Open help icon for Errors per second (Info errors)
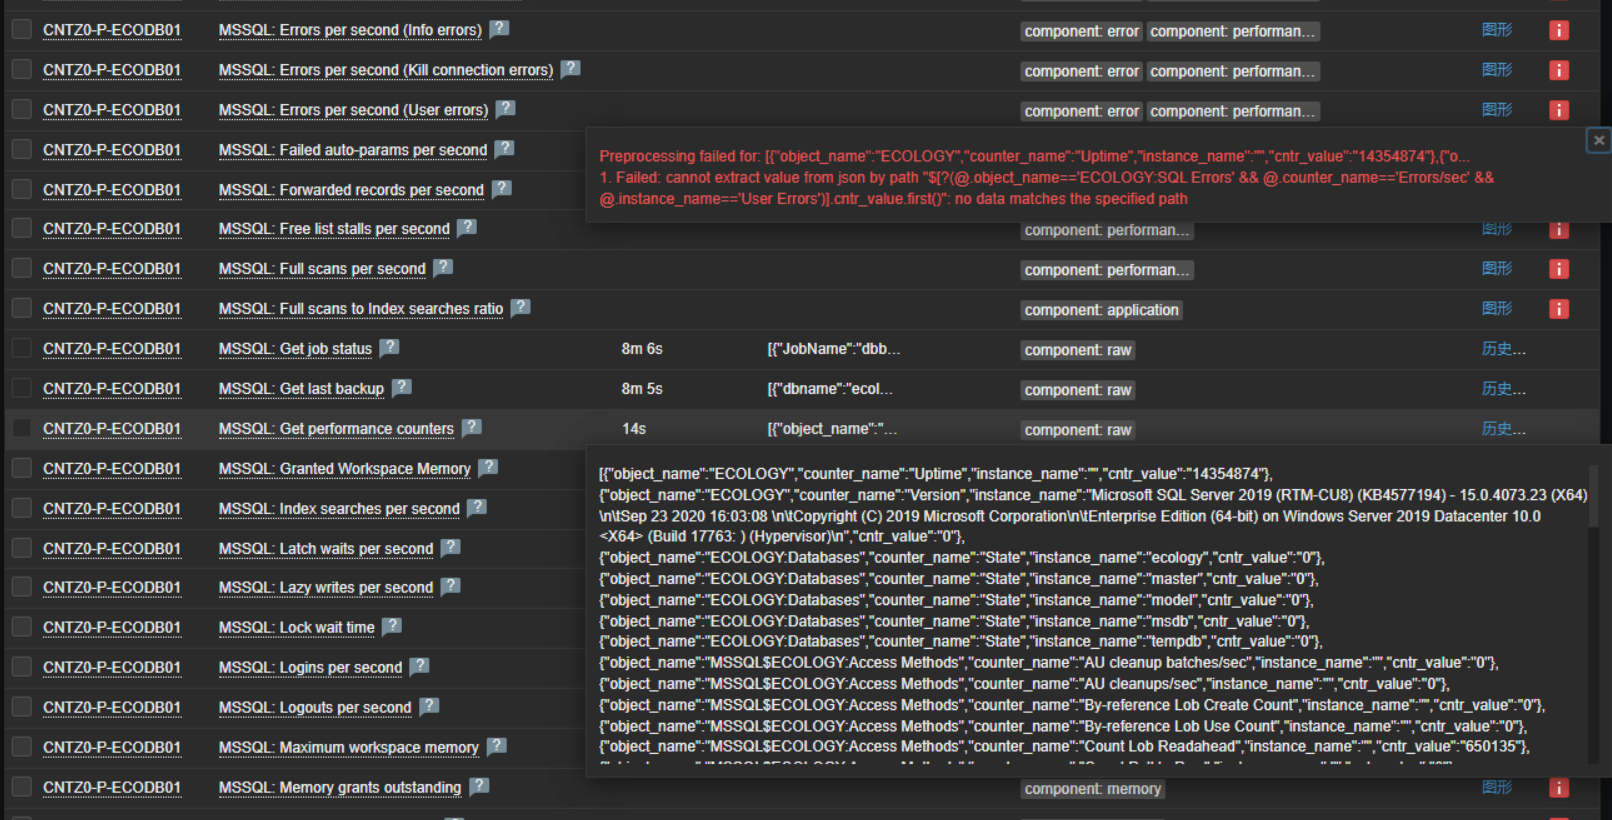1612x820 pixels. point(499,28)
